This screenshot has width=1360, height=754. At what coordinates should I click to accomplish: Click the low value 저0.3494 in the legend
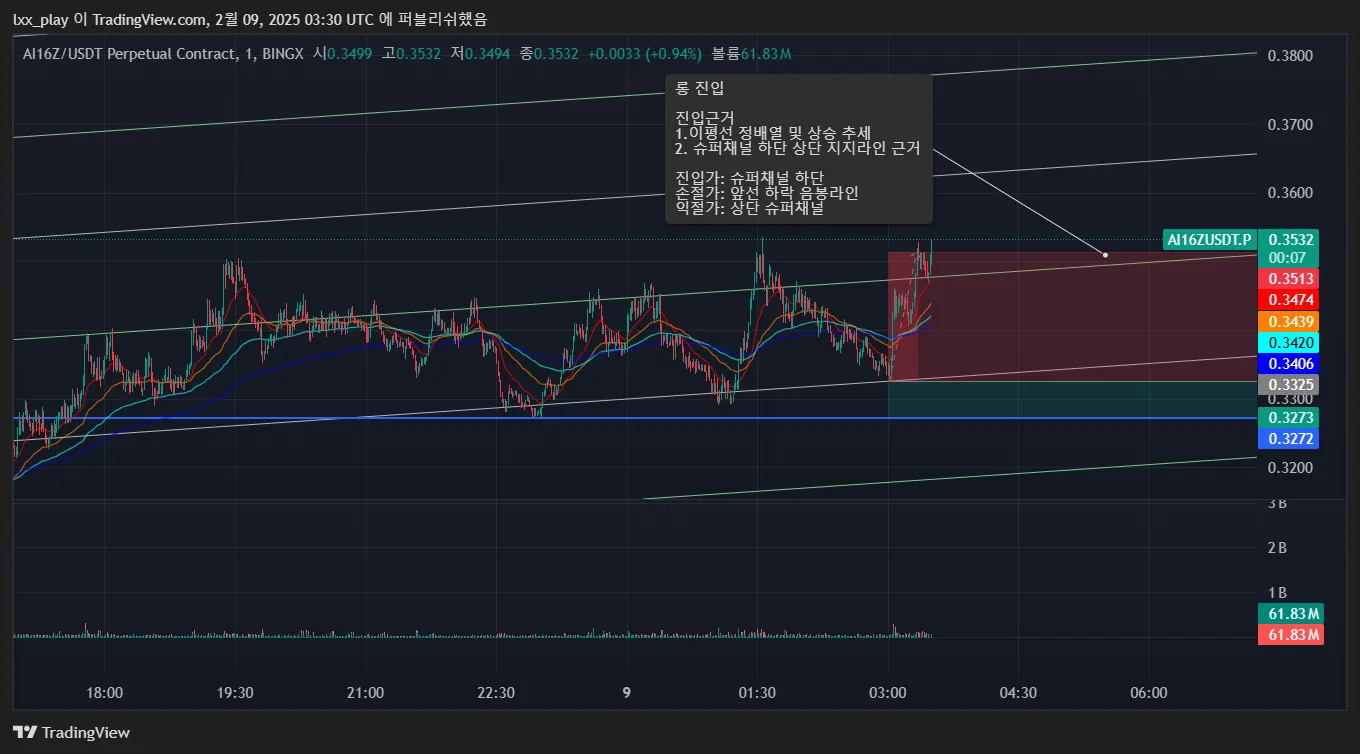[480, 53]
